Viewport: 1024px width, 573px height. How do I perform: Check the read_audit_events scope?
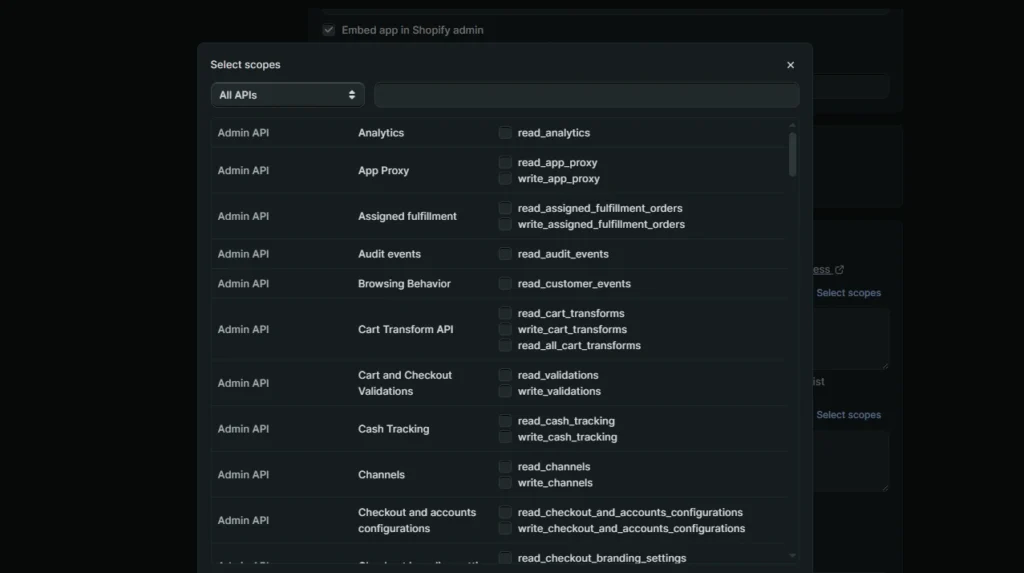[x=505, y=254]
